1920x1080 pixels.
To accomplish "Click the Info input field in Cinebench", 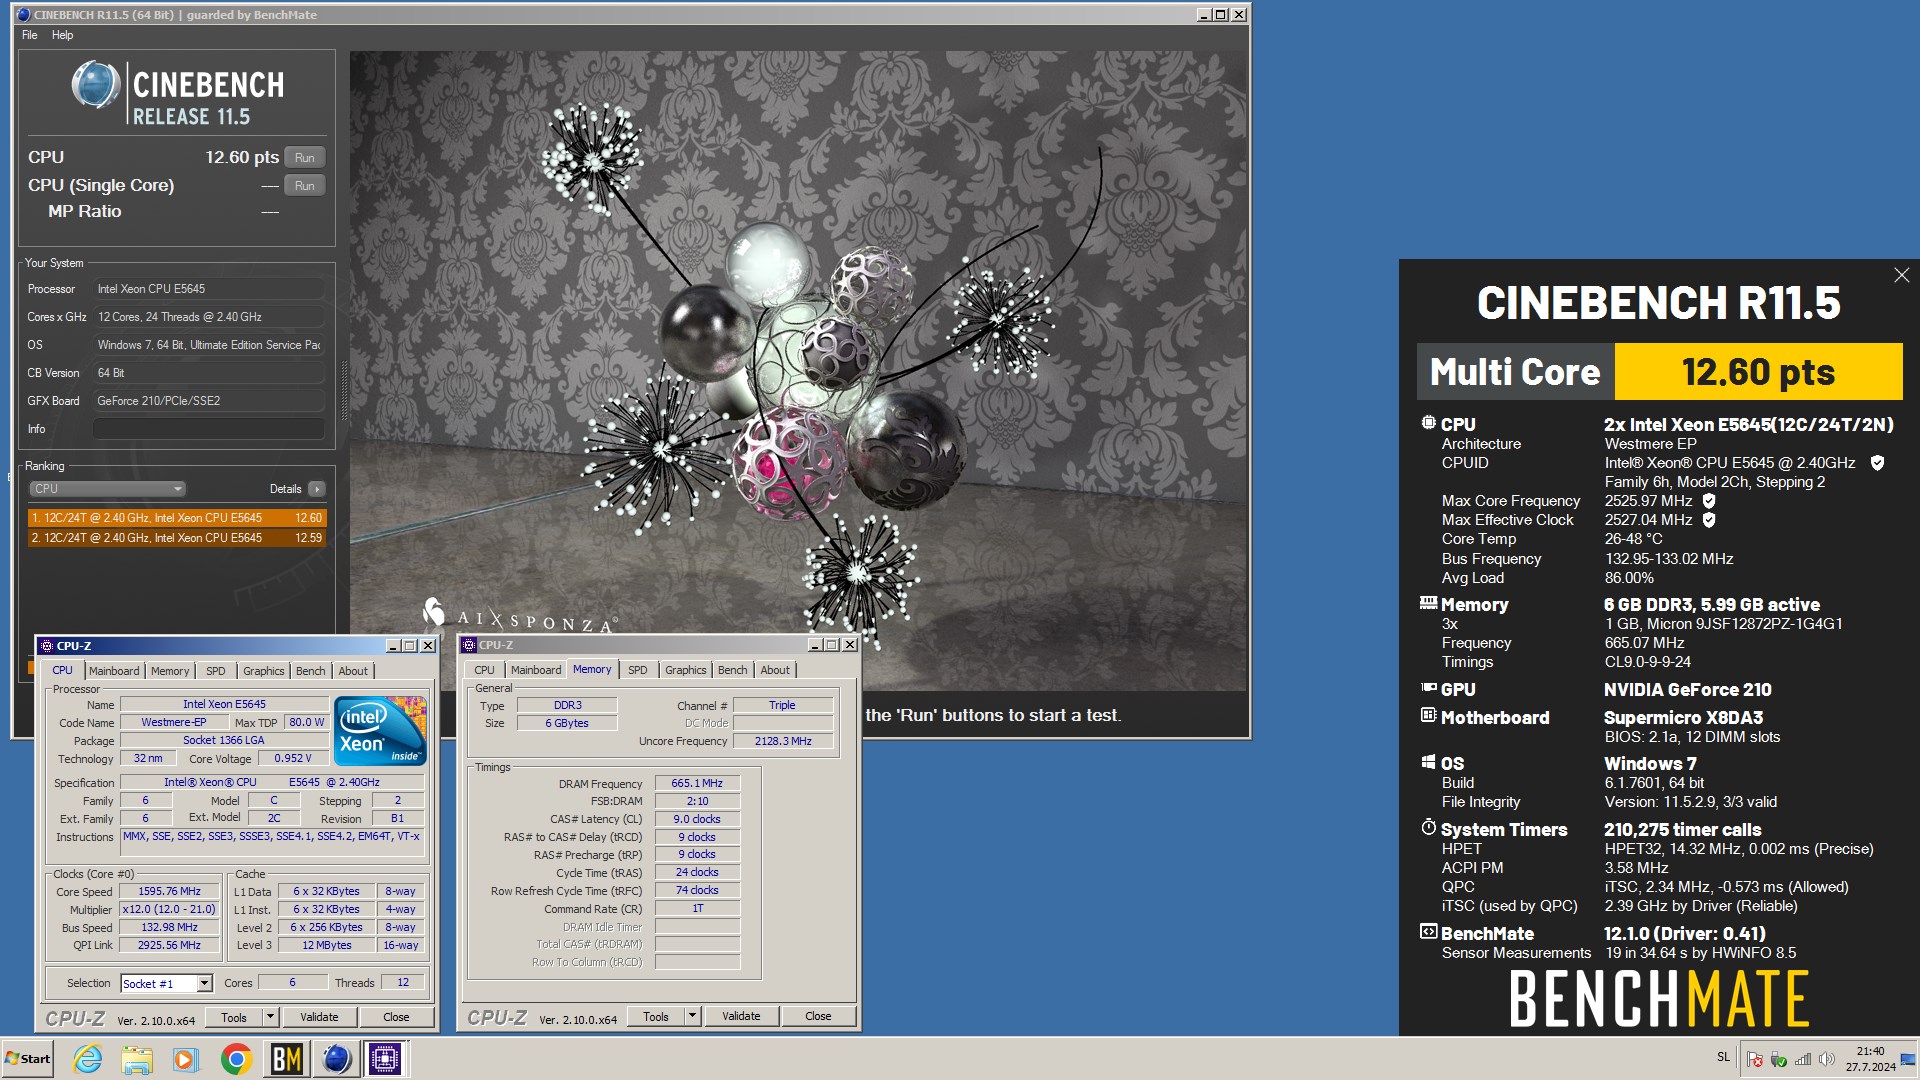I will tap(208, 429).
